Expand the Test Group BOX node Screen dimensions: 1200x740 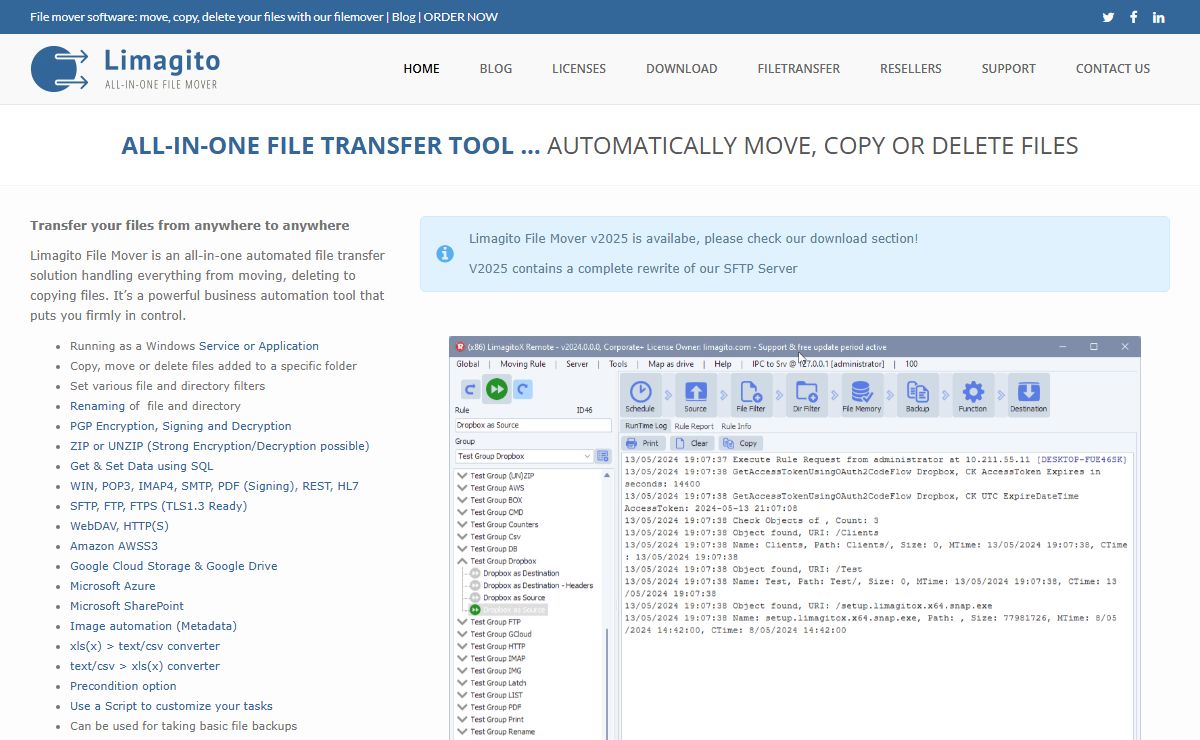point(462,500)
